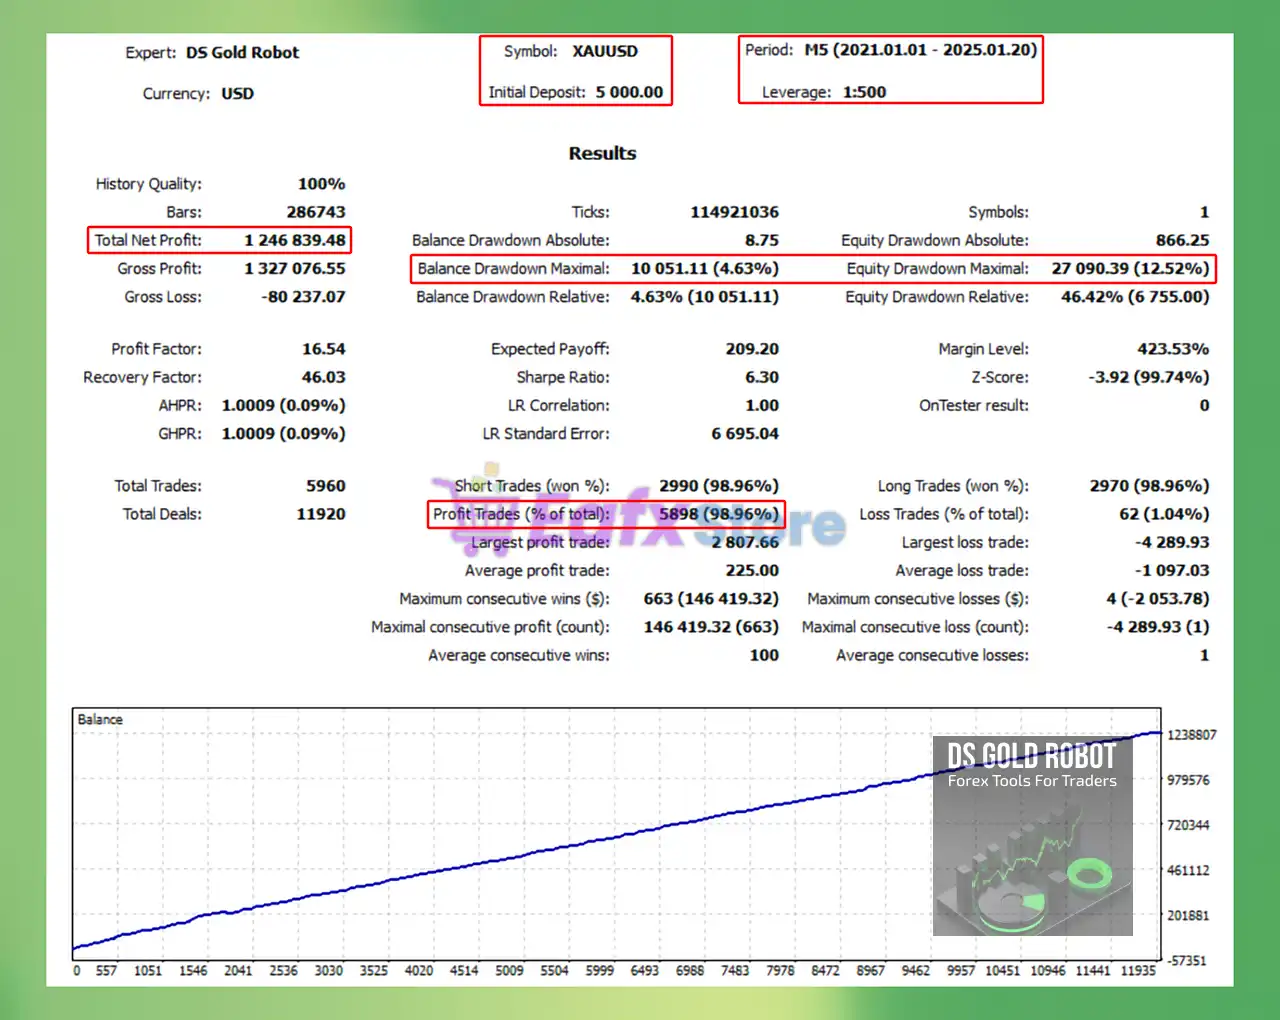The height and width of the screenshot is (1020, 1280).
Task: Click the DS GOLD ROBOT logo title
Action: tap(1031, 756)
